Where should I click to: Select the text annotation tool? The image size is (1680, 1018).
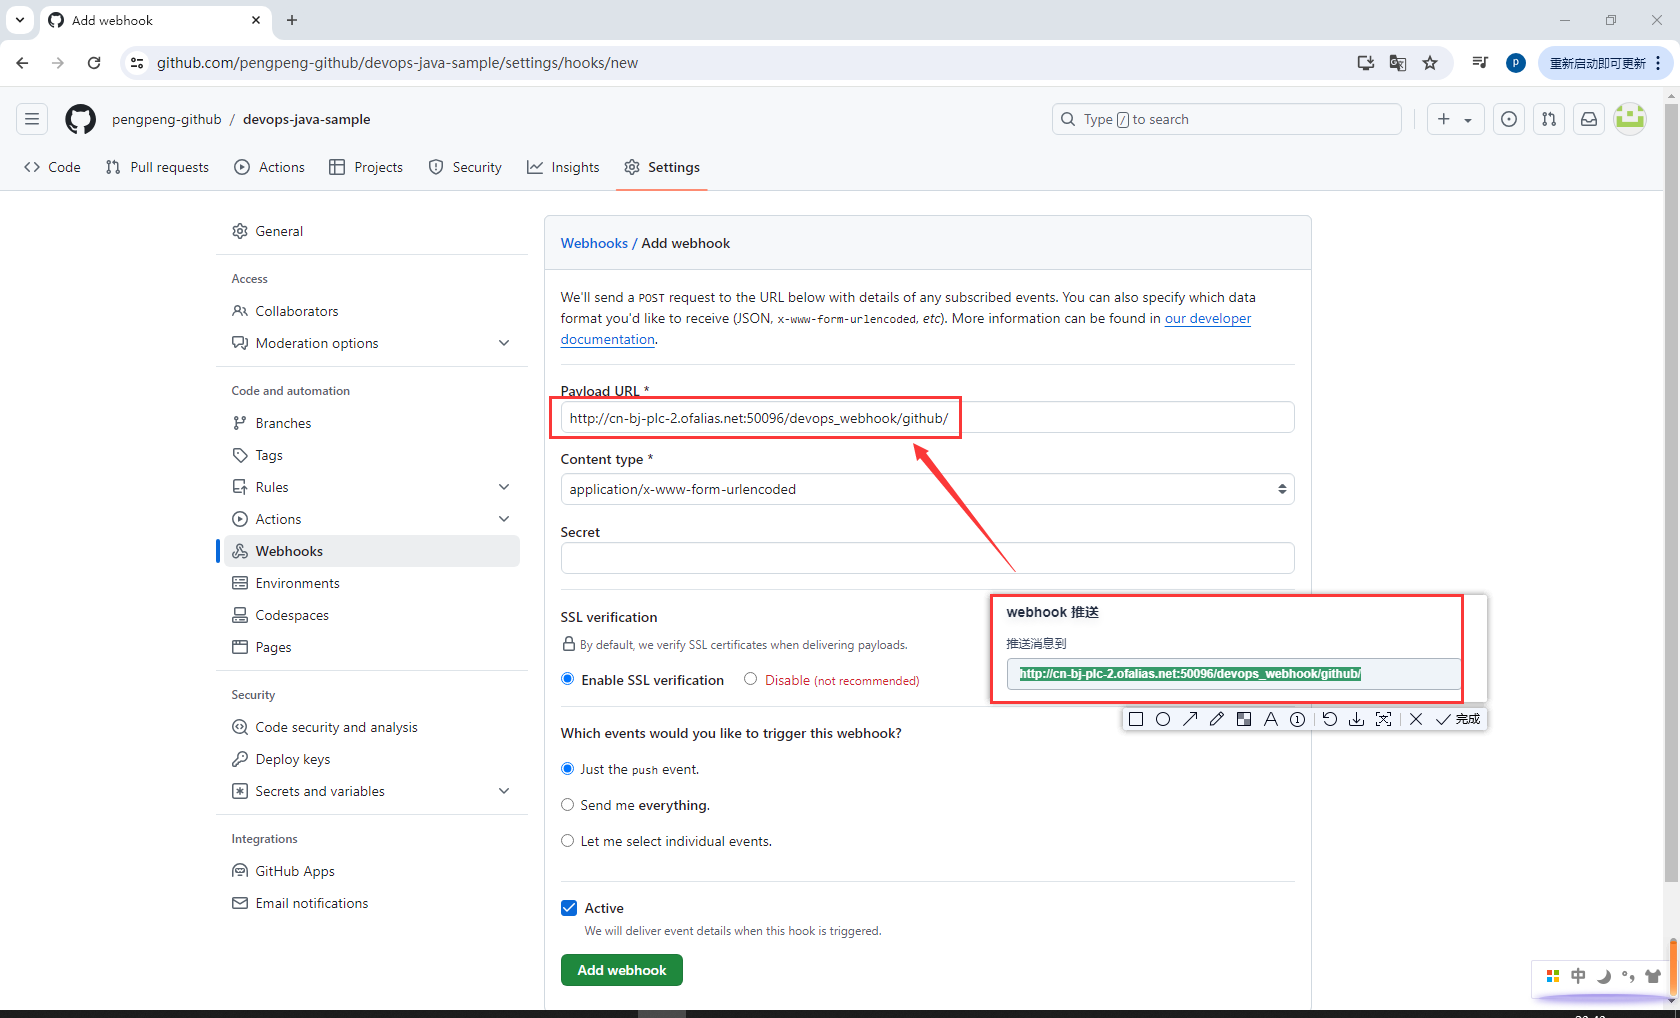click(x=1271, y=719)
